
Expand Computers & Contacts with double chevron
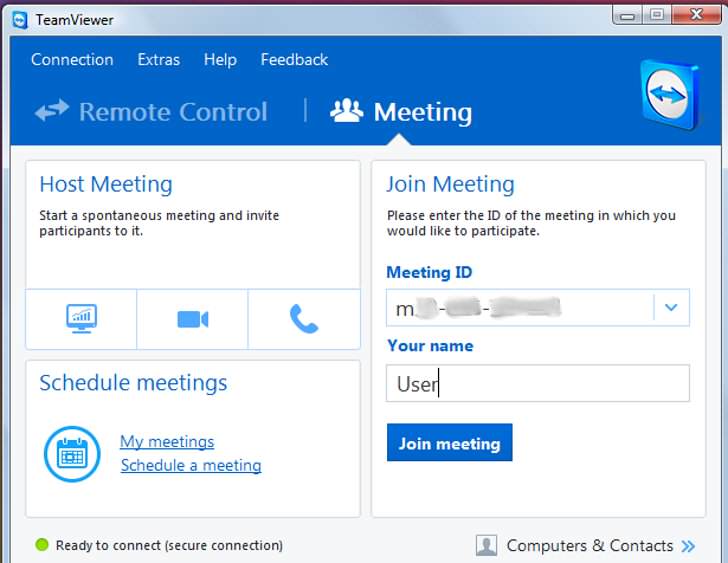pos(688,546)
